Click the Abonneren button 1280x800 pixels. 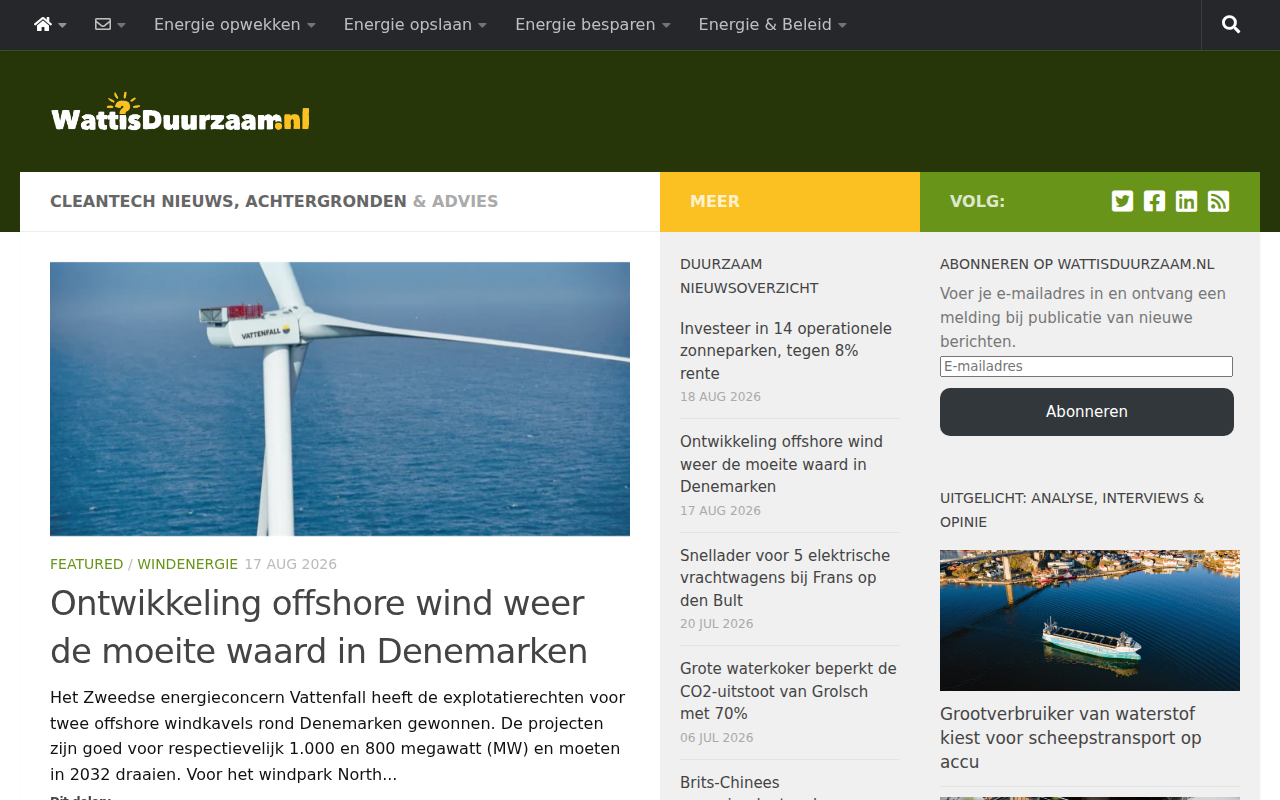(x=1087, y=412)
